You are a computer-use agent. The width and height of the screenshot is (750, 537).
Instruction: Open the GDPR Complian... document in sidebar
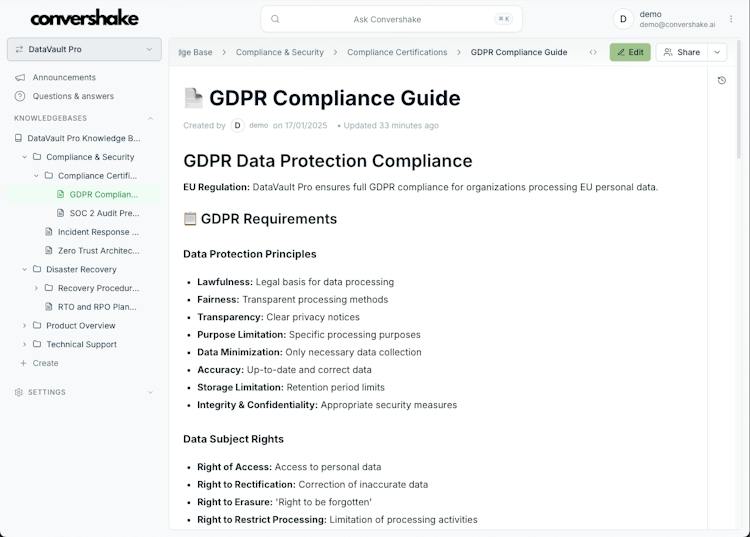click(103, 194)
